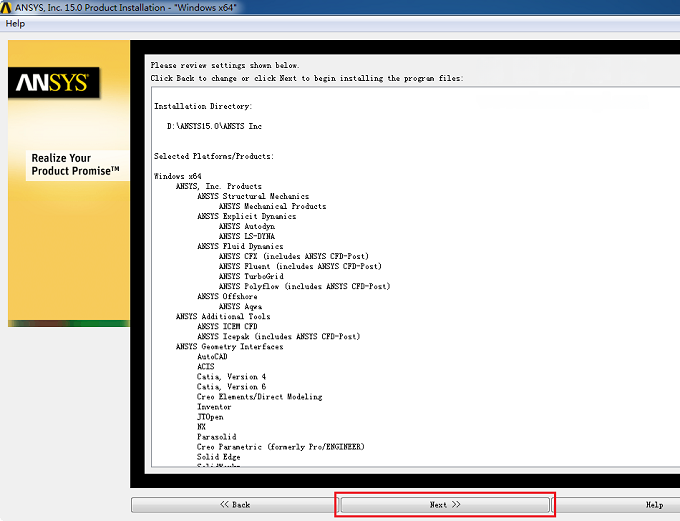Click the 'JTOpen' entry
This screenshot has height=521, width=680.
[210, 417]
